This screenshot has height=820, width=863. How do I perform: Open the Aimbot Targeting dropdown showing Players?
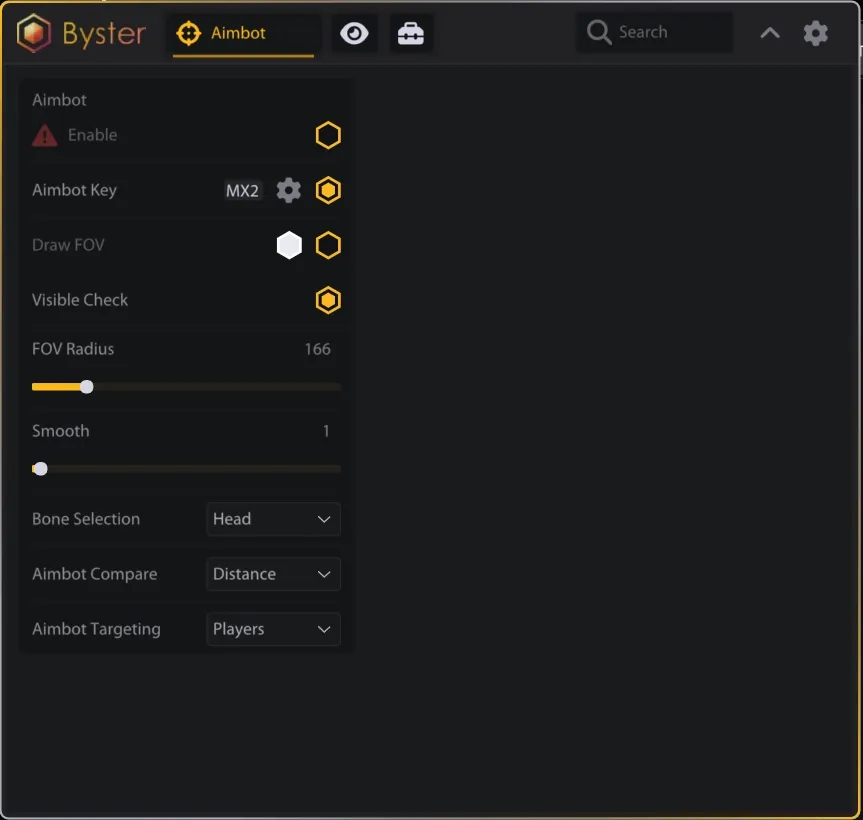coord(273,629)
